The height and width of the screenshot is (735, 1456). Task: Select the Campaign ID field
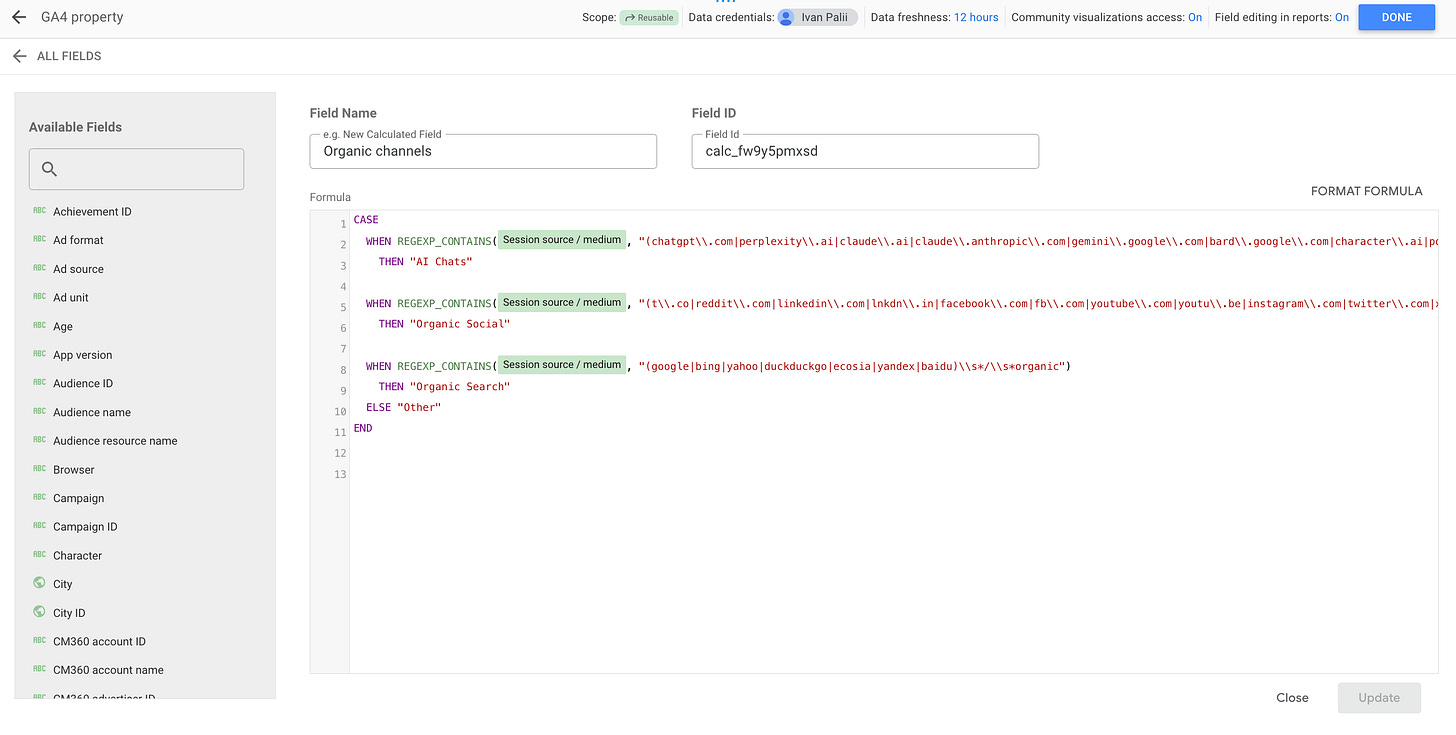85,526
